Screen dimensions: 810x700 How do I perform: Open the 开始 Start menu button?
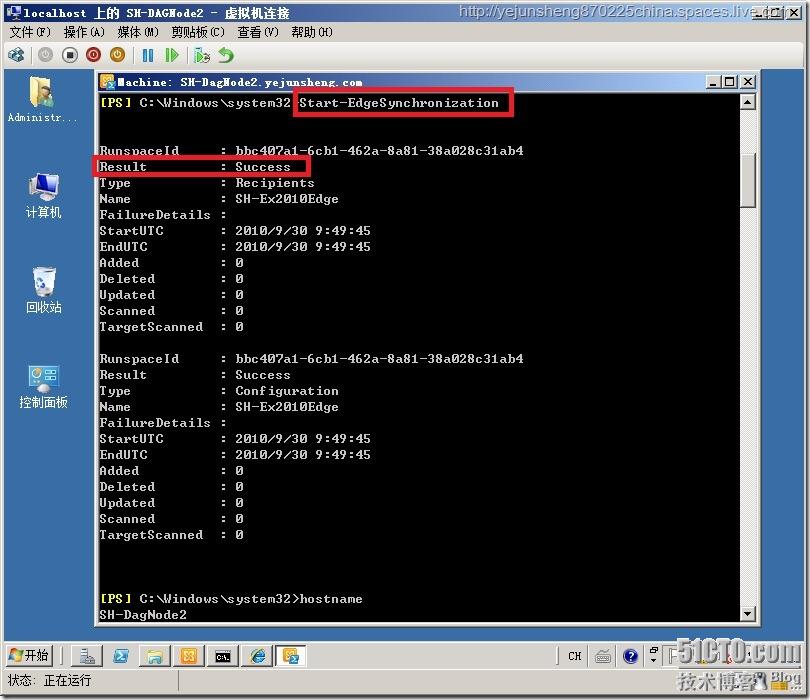click(29, 656)
